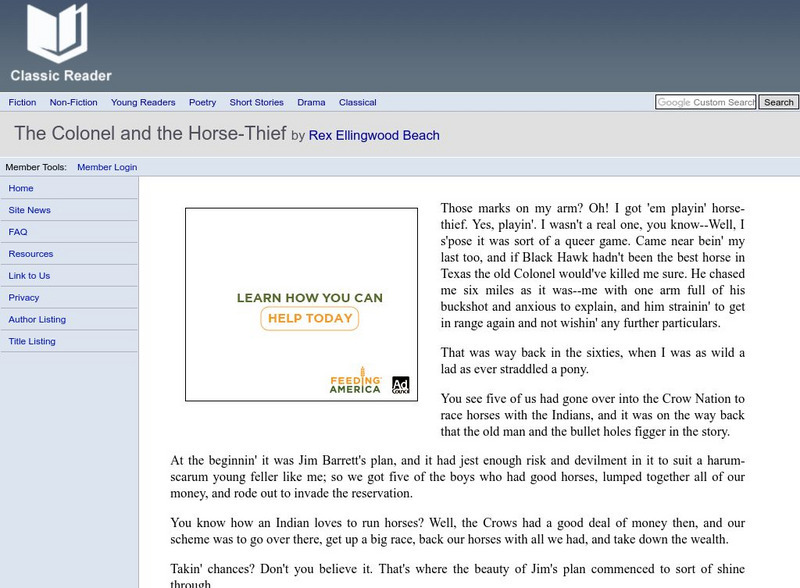Click paragraph 'You know how an Indian loves'
Image resolution: width=800 pixels, height=588 pixels.
point(458,531)
